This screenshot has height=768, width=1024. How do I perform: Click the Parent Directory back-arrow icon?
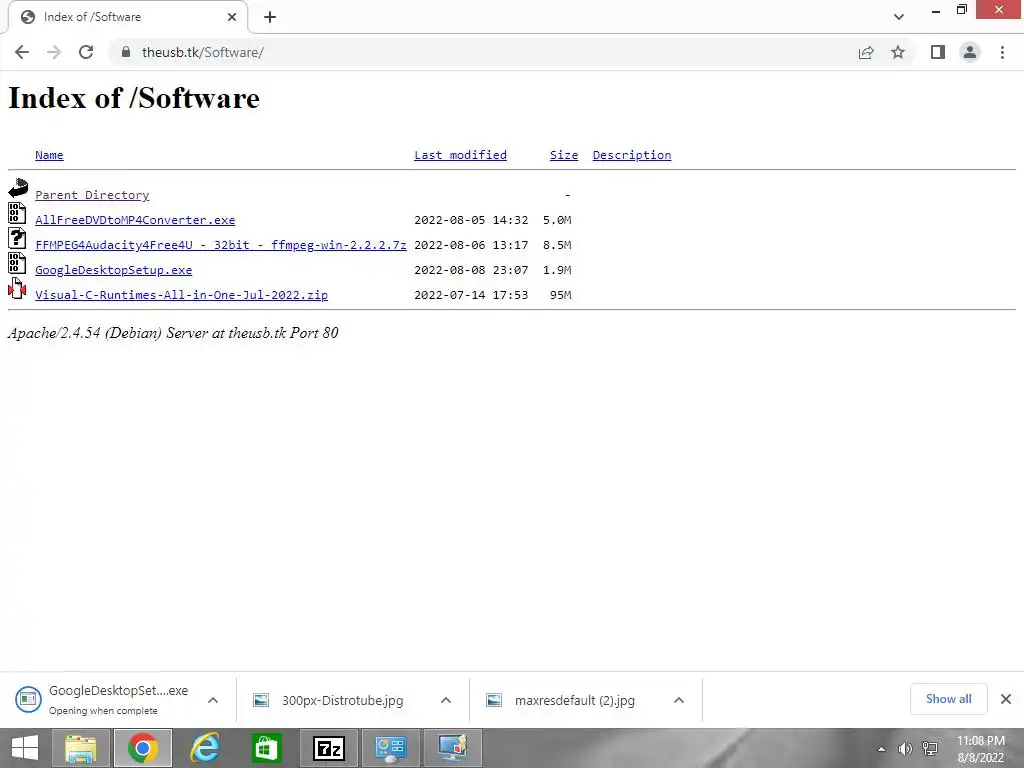18,188
